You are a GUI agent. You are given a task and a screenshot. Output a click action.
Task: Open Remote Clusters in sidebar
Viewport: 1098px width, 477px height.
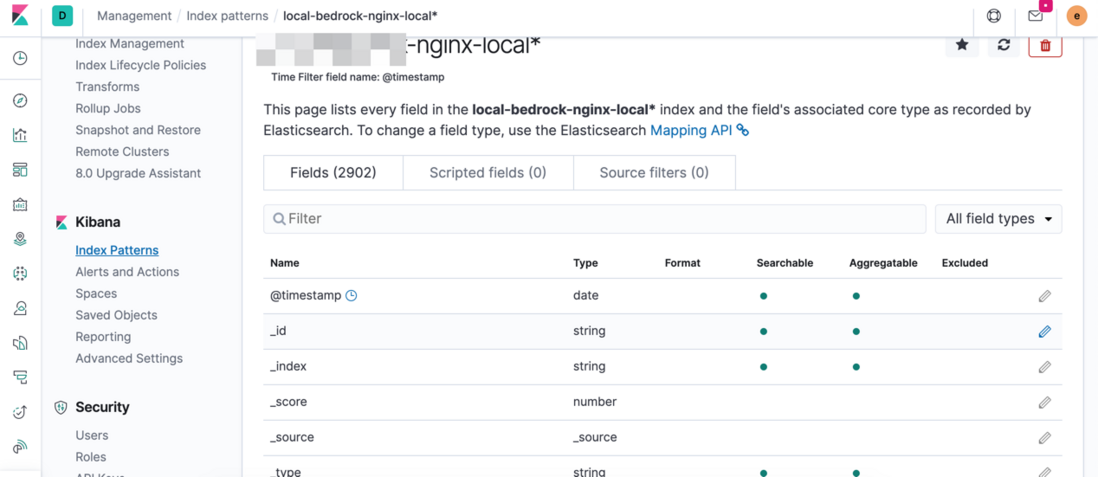122,152
